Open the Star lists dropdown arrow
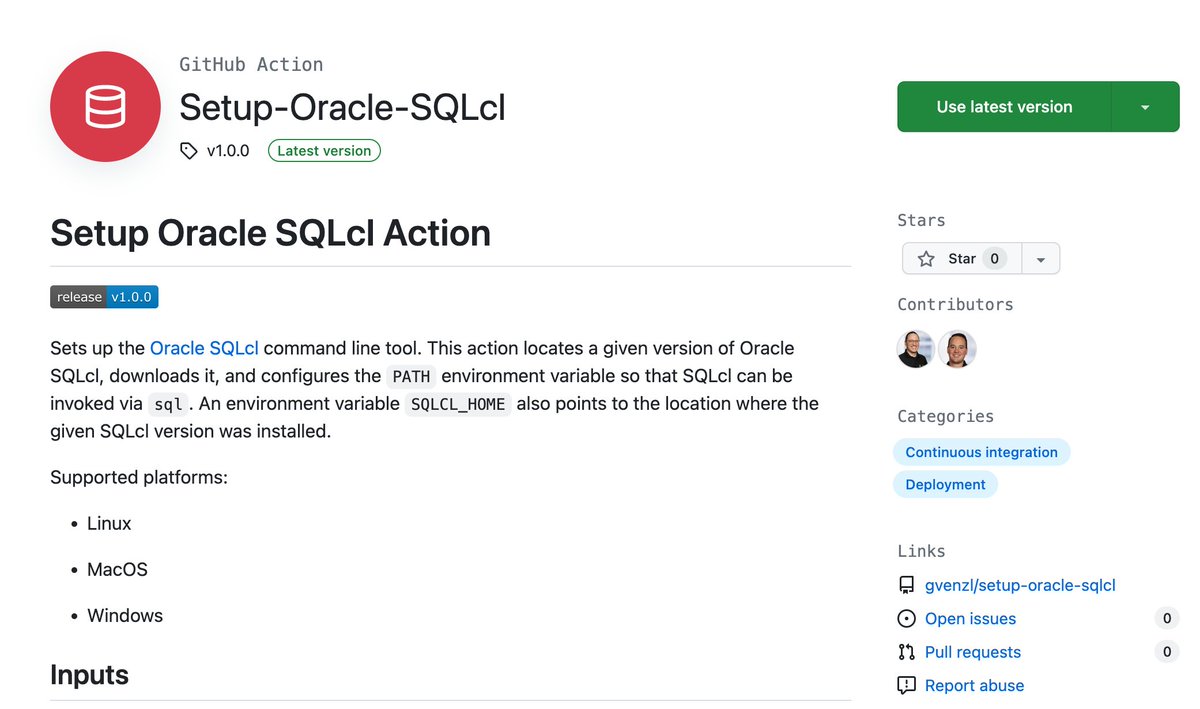 coord(1040,259)
